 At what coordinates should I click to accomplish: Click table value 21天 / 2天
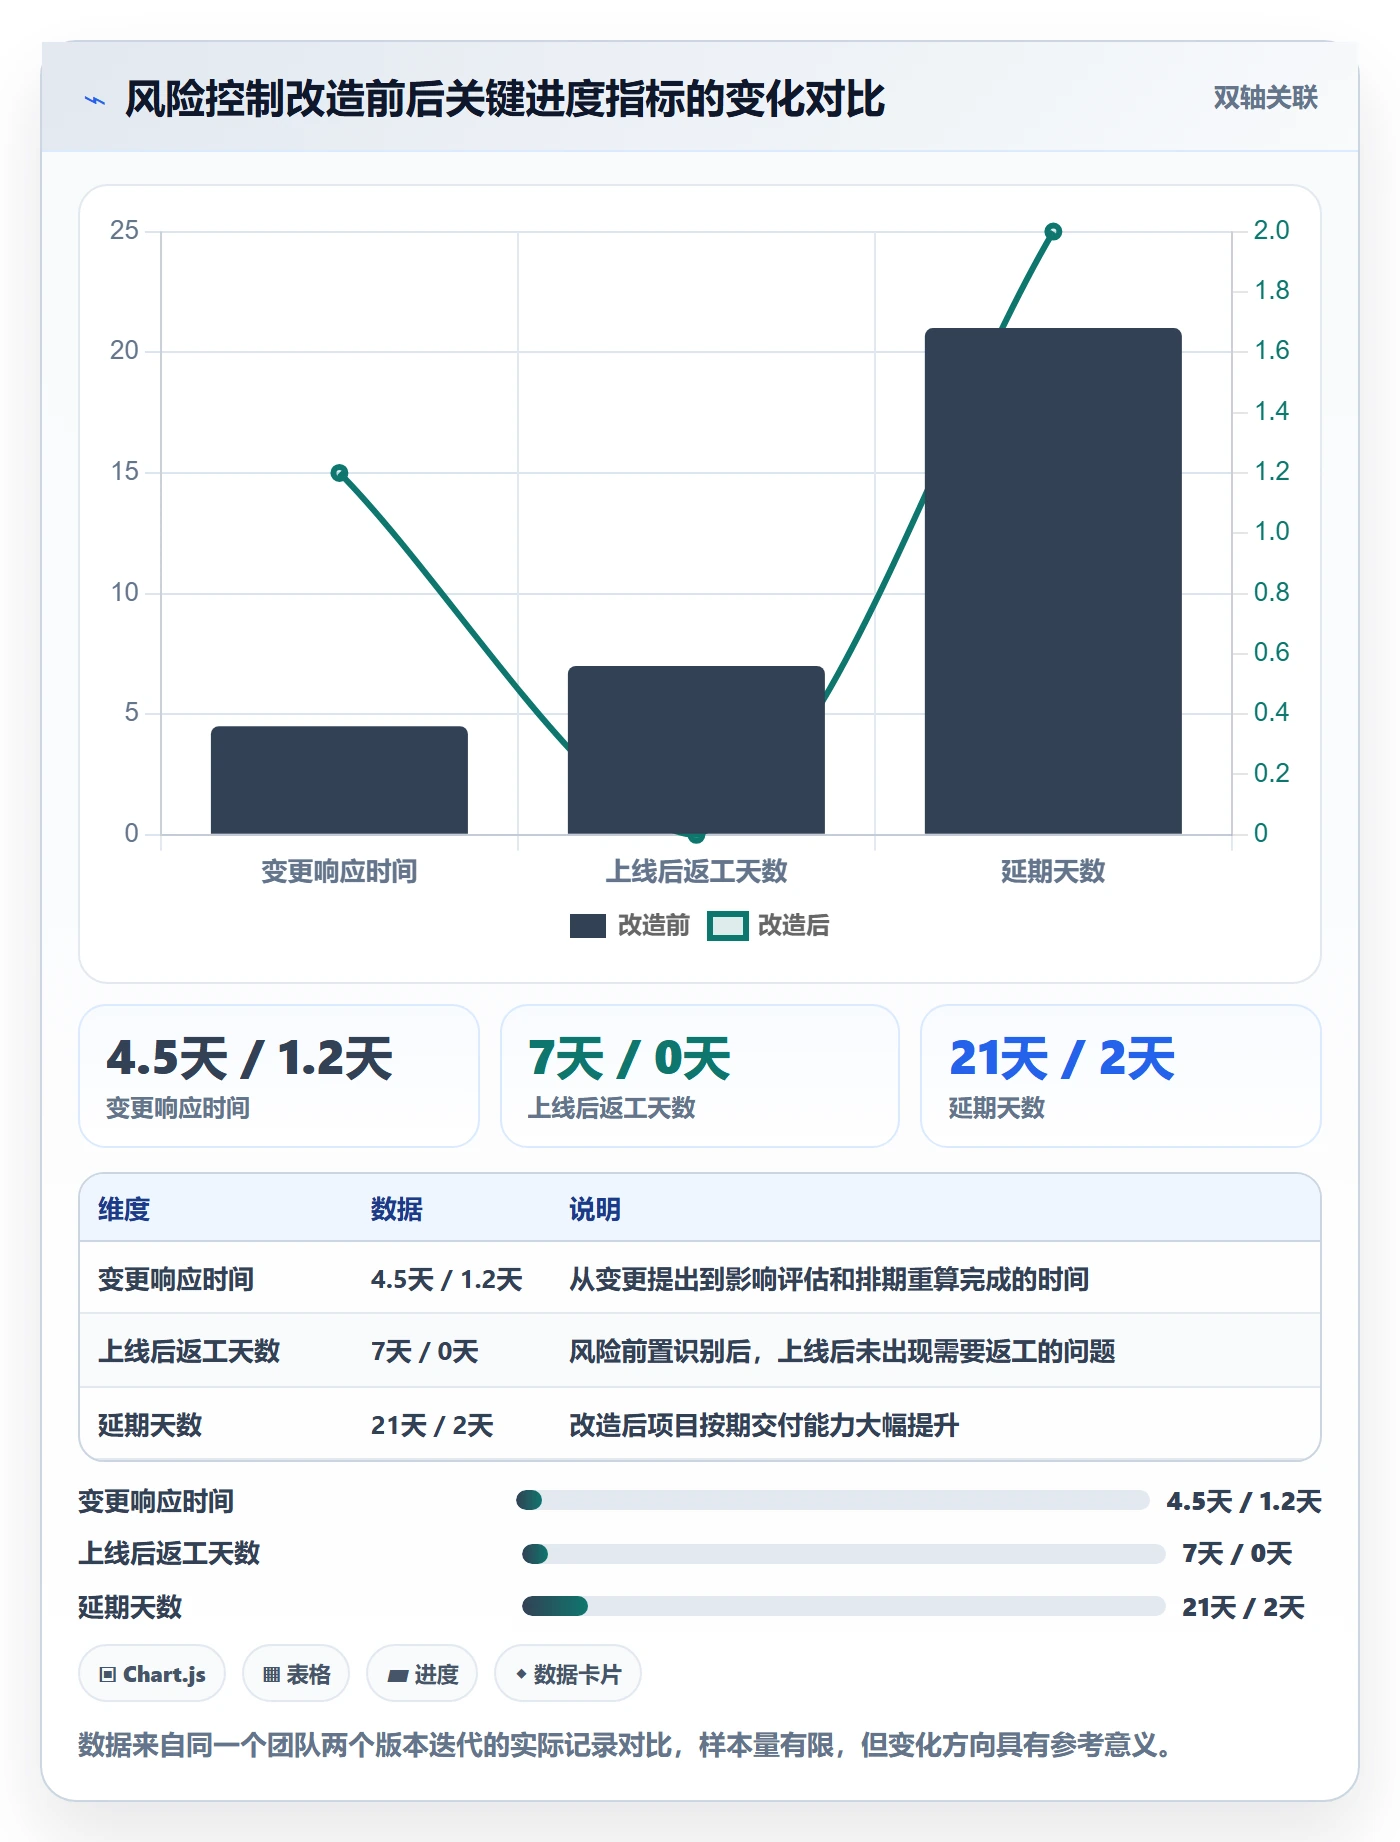432,1425
